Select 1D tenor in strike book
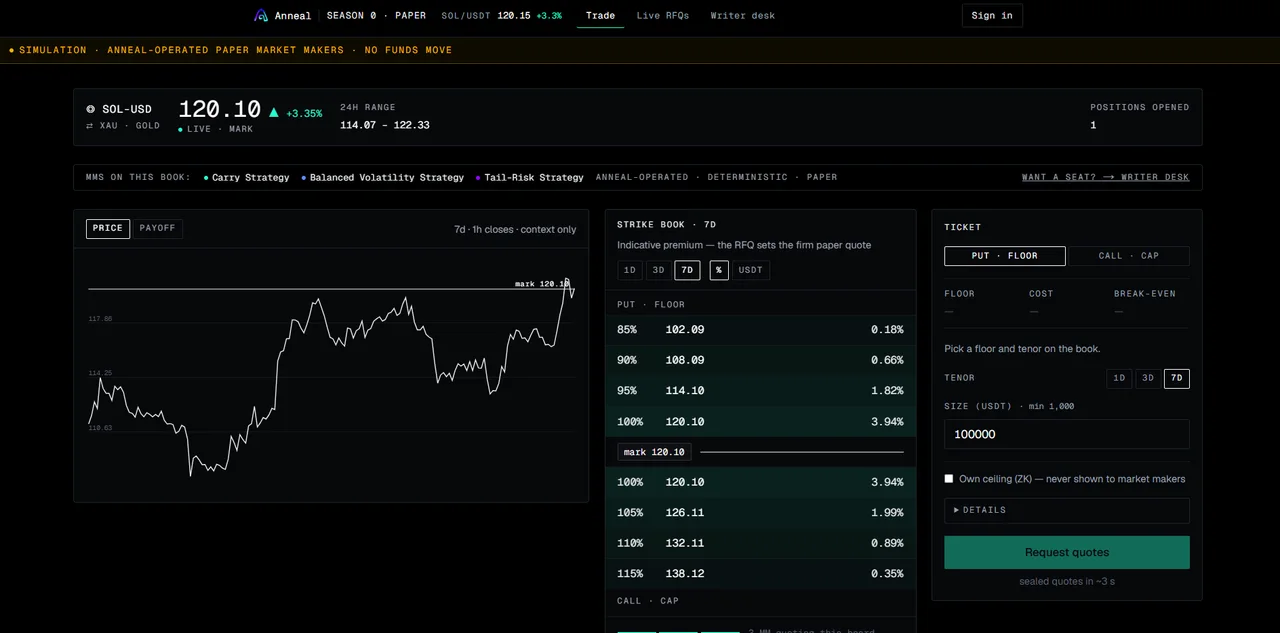Image resolution: width=1280 pixels, height=633 pixels. (630, 270)
